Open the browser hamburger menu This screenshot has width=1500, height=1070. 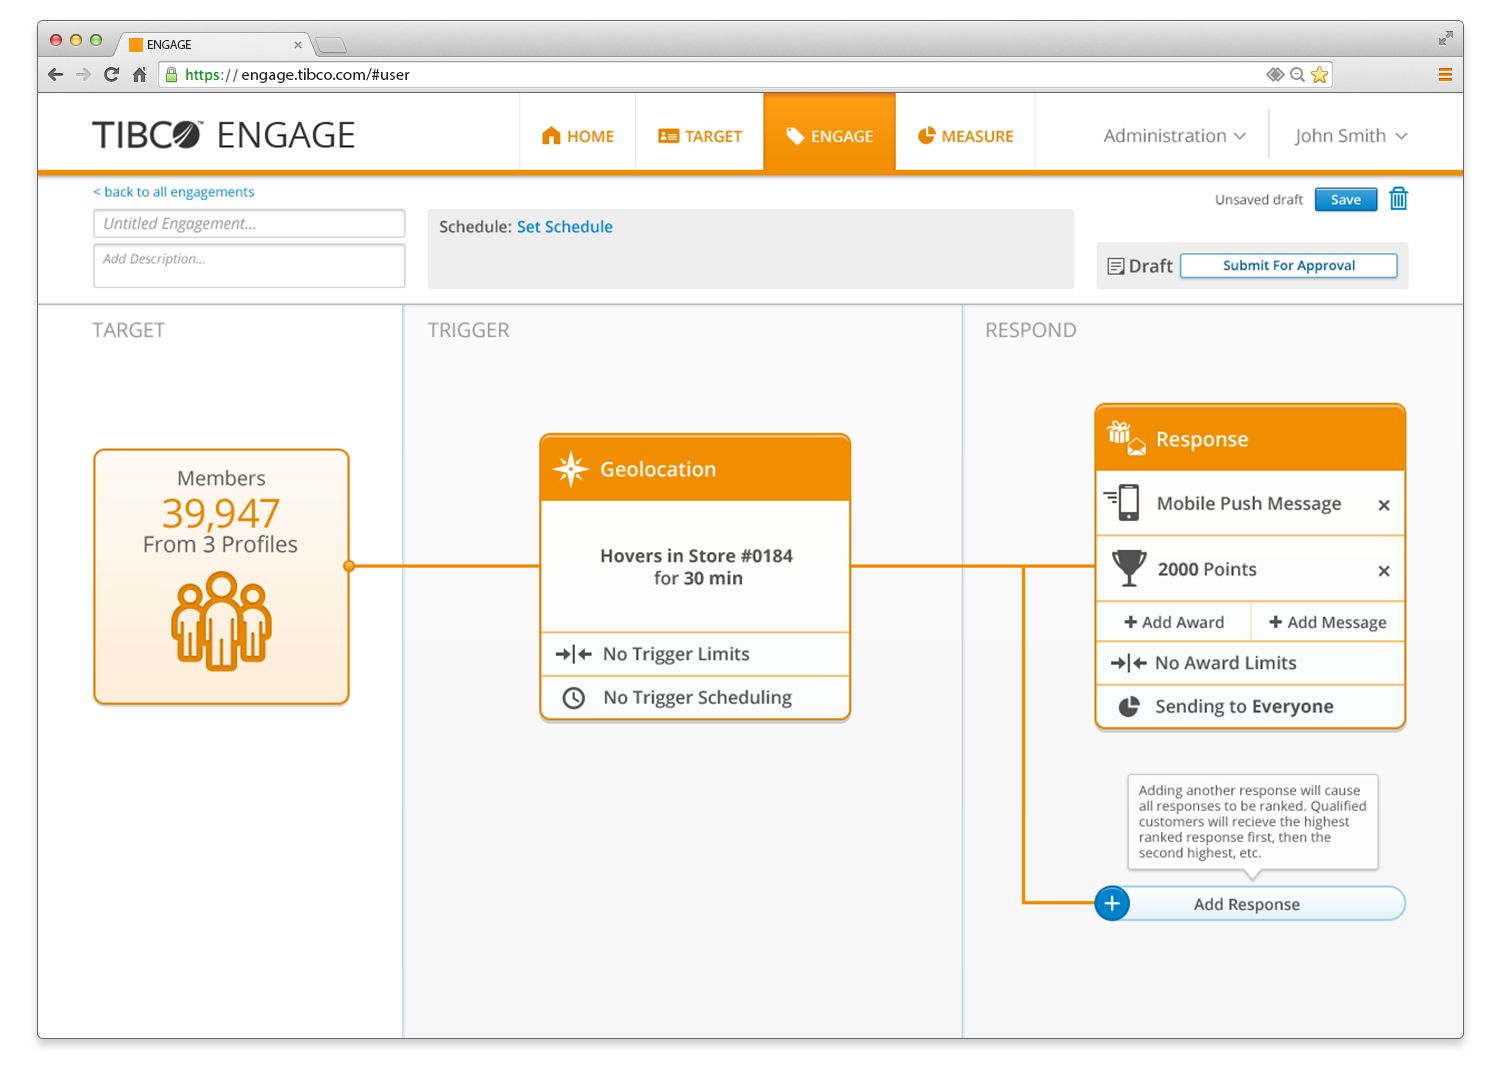1445,74
